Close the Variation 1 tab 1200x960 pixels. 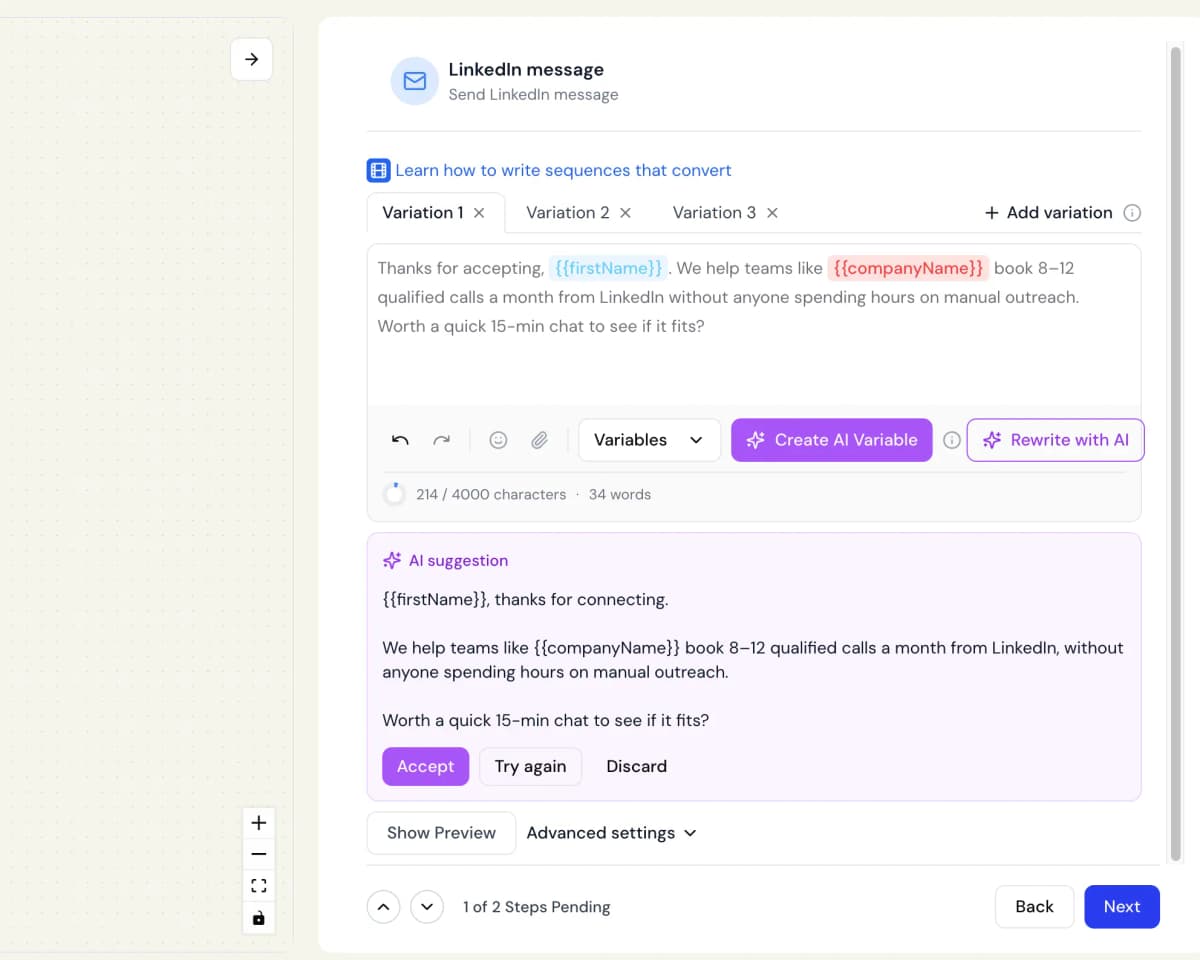[479, 213]
